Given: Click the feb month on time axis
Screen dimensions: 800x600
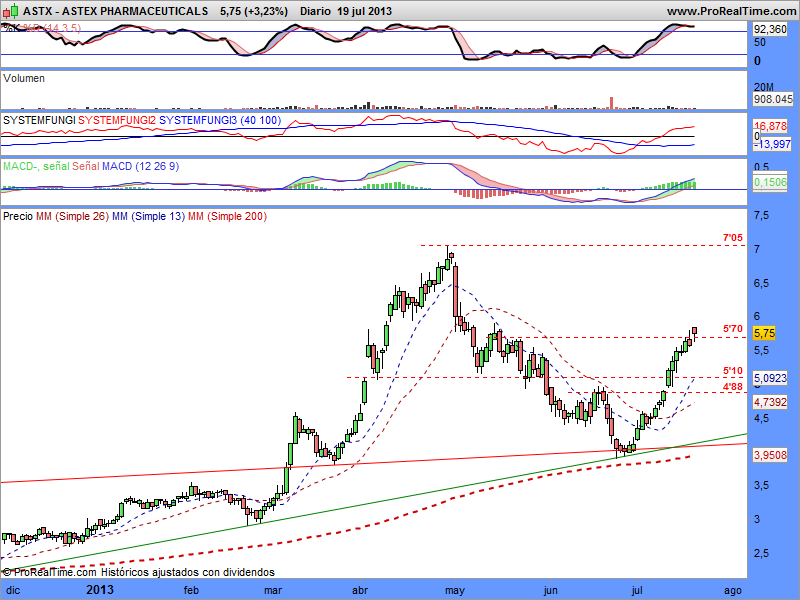Looking at the screenshot, I should tap(191, 590).
